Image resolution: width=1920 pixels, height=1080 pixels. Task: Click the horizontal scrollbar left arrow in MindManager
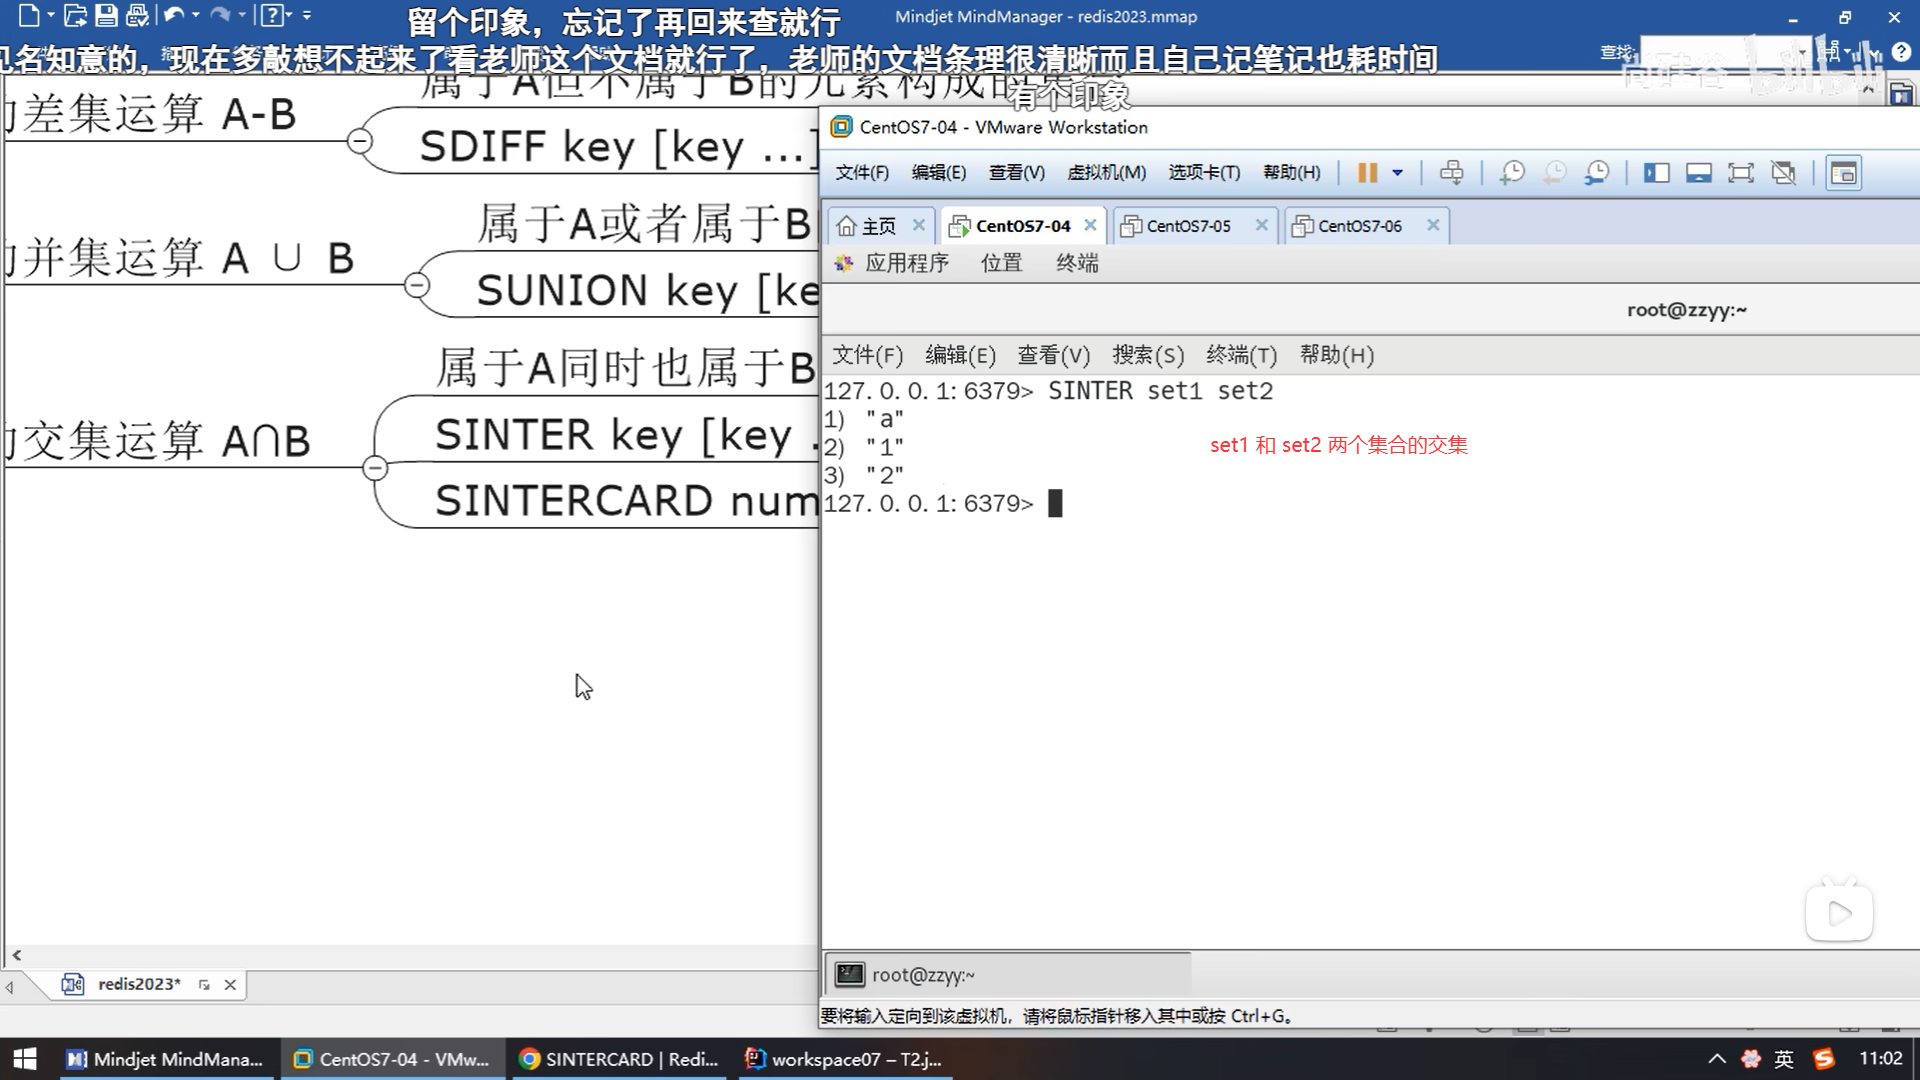coord(16,955)
